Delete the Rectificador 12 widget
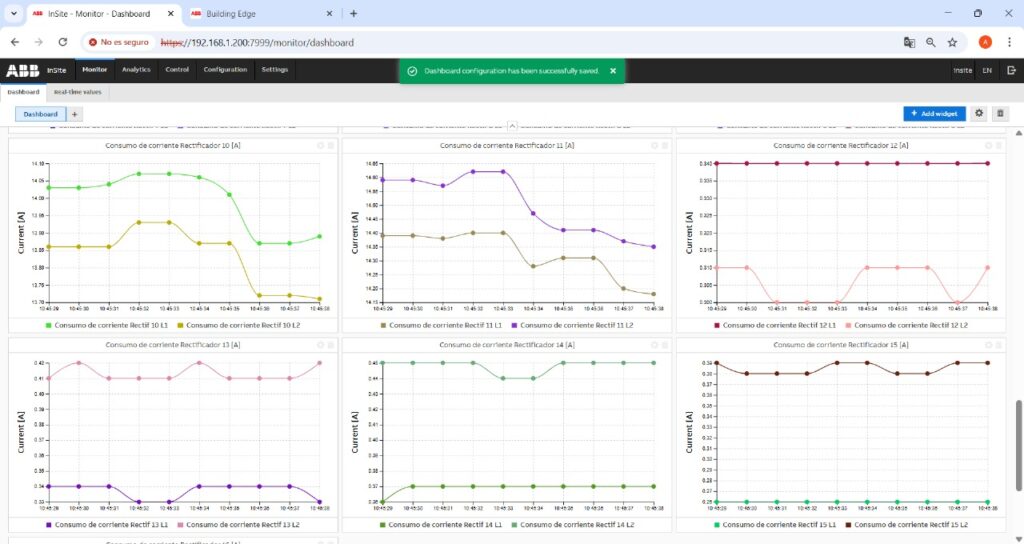Screen dimensions: 1024x544 coord(999,145)
